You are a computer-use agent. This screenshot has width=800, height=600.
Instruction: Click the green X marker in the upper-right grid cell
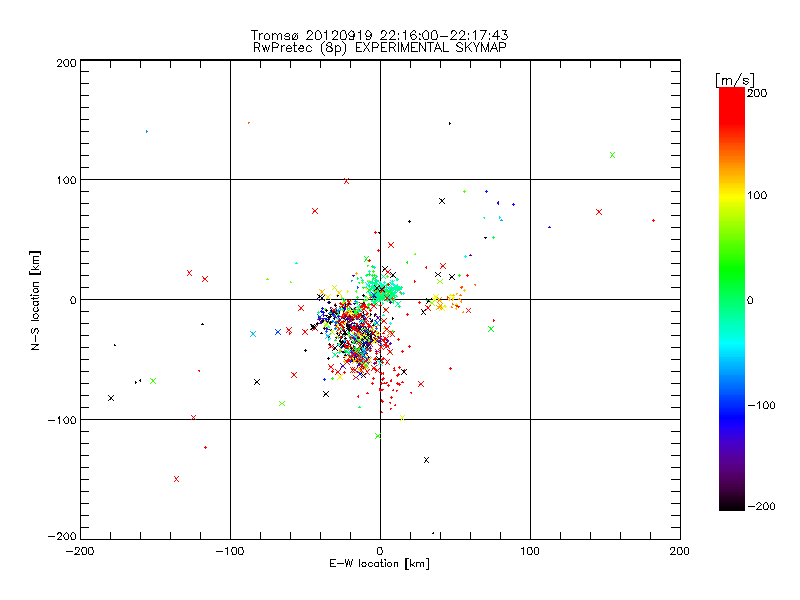612,155
